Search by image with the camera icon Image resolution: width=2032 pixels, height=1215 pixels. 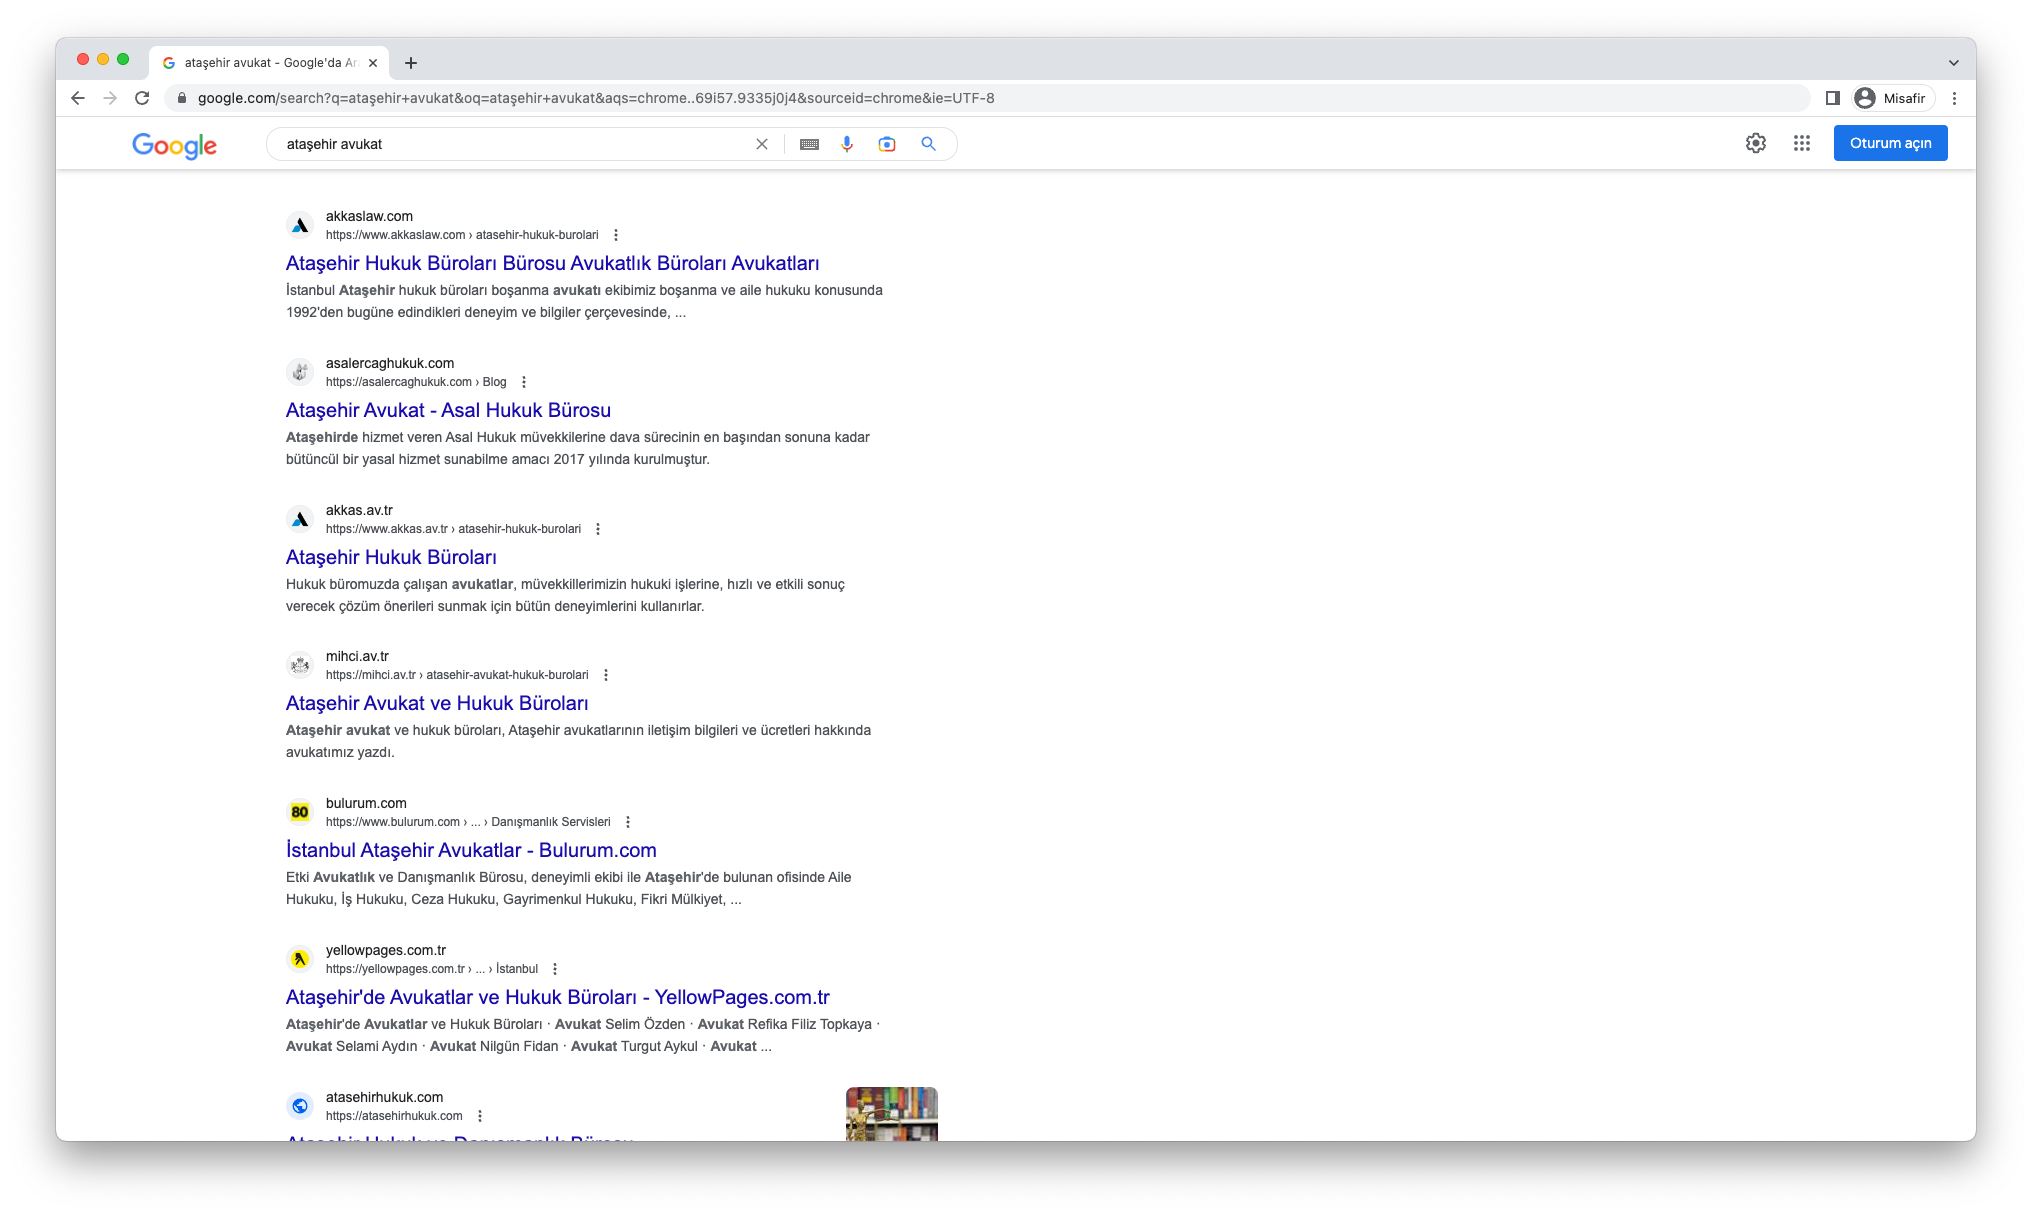click(887, 144)
